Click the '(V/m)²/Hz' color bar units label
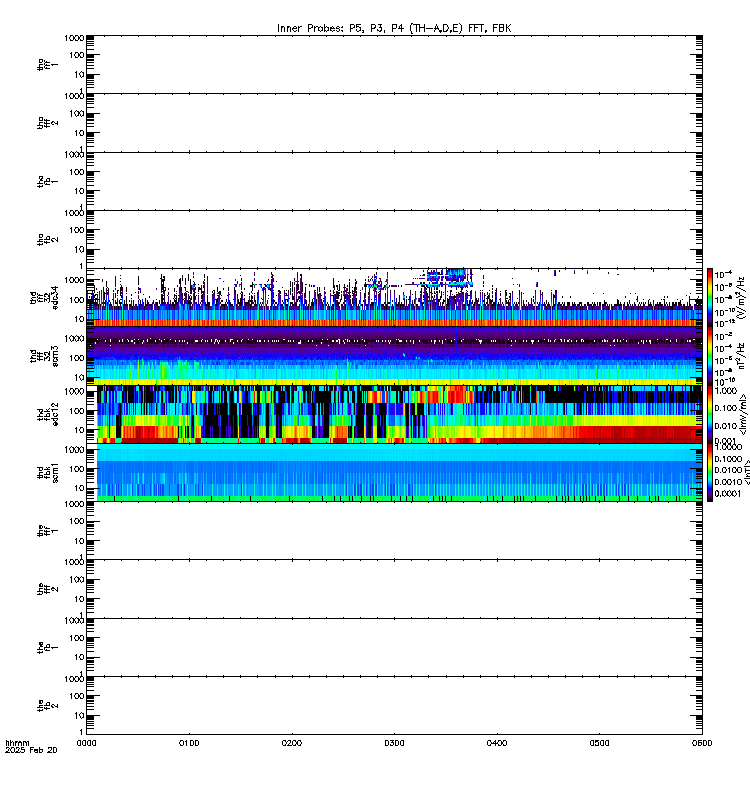 742,297
